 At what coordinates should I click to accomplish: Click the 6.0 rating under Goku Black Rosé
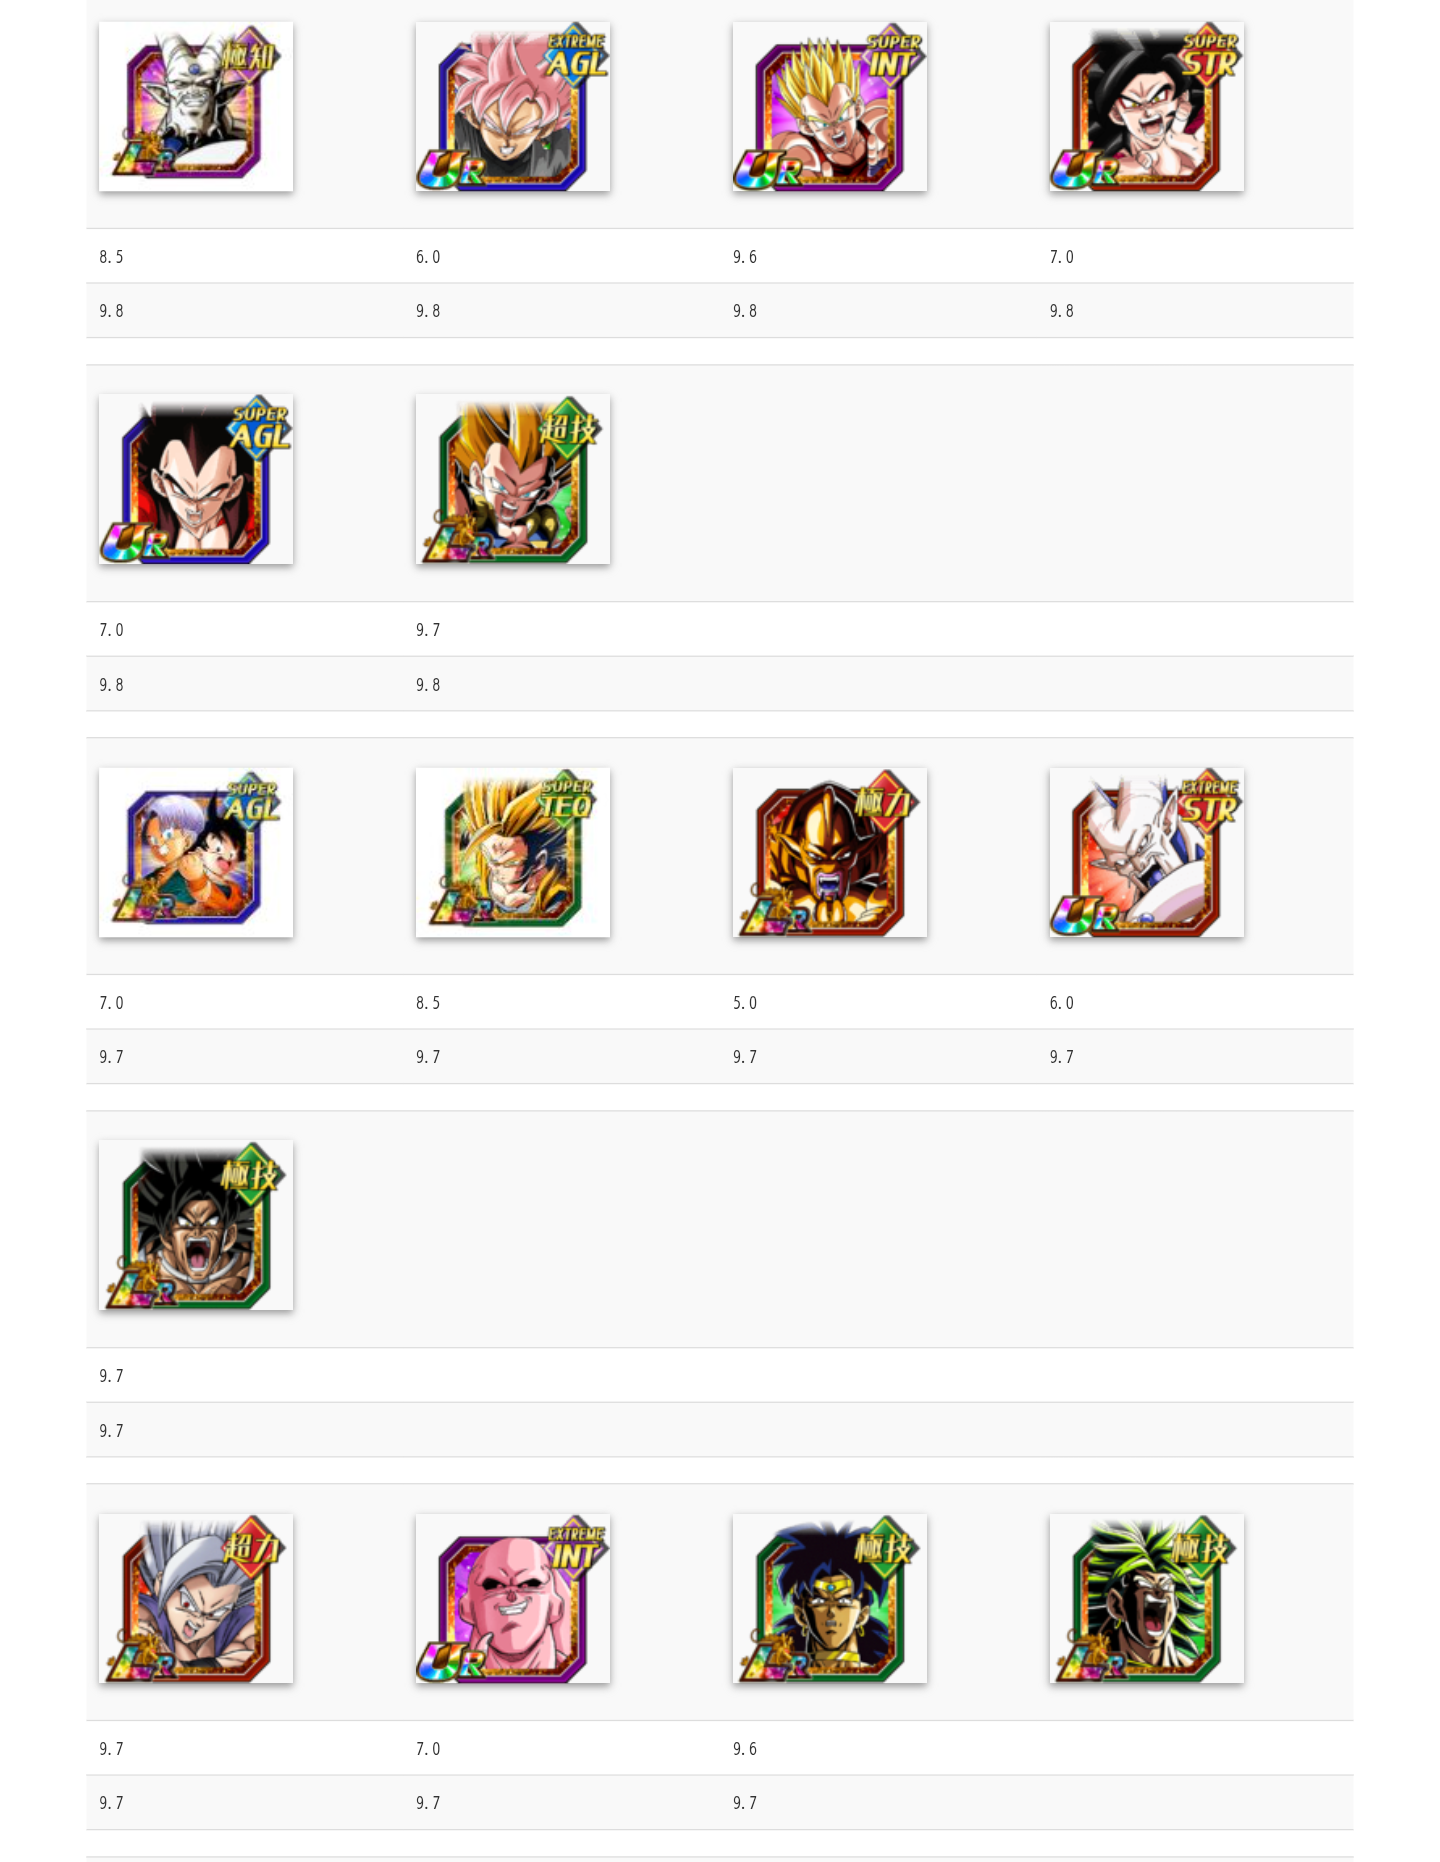point(428,257)
